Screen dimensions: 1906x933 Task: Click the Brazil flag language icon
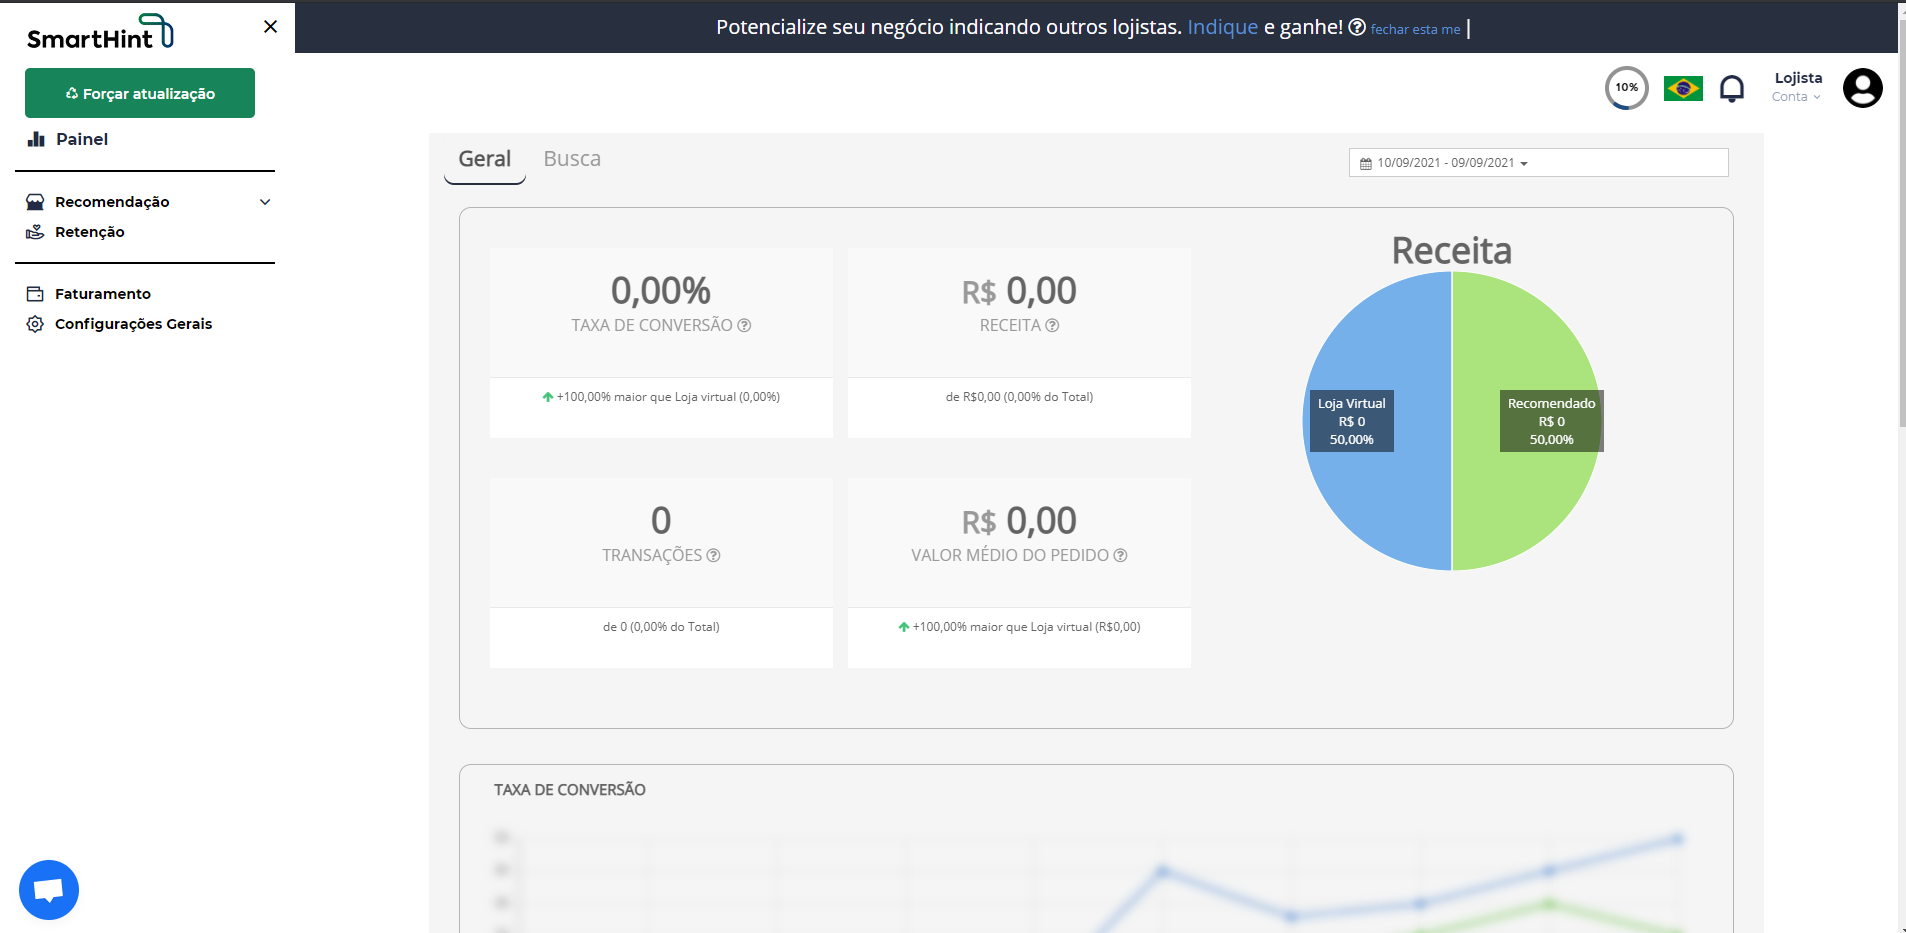tap(1683, 88)
